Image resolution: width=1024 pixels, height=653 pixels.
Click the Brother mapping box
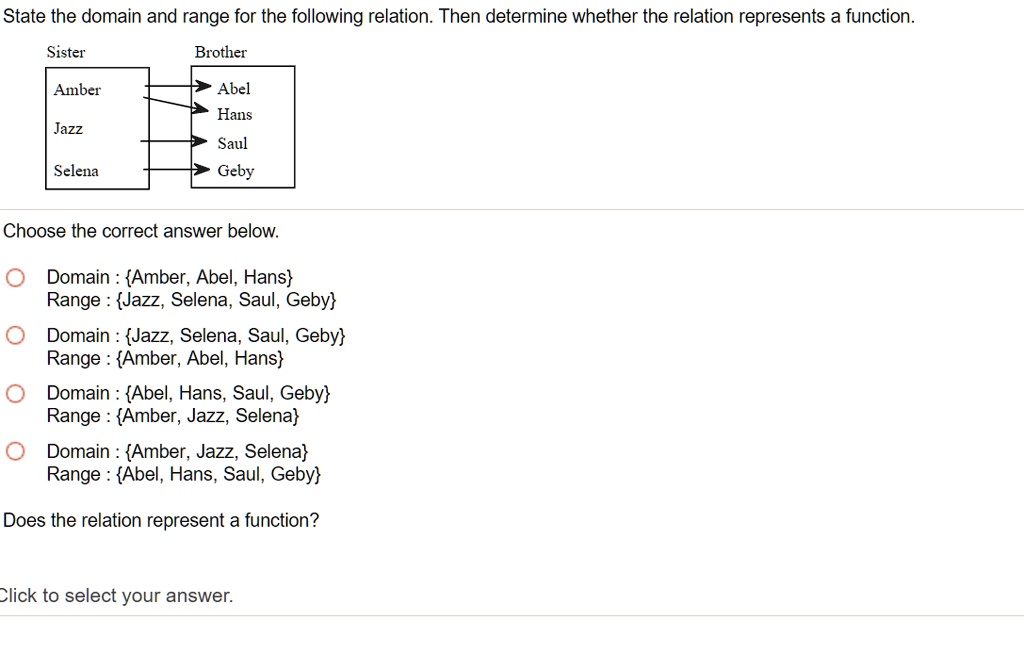click(243, 127)
